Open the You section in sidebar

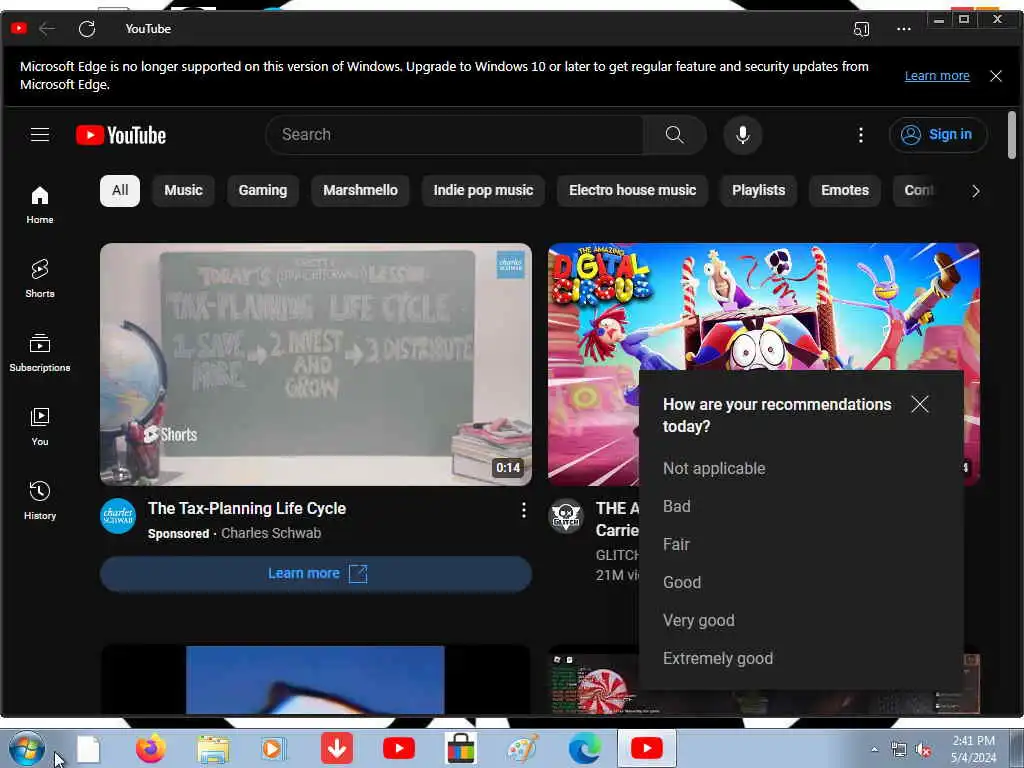click(x=40, y=426)
